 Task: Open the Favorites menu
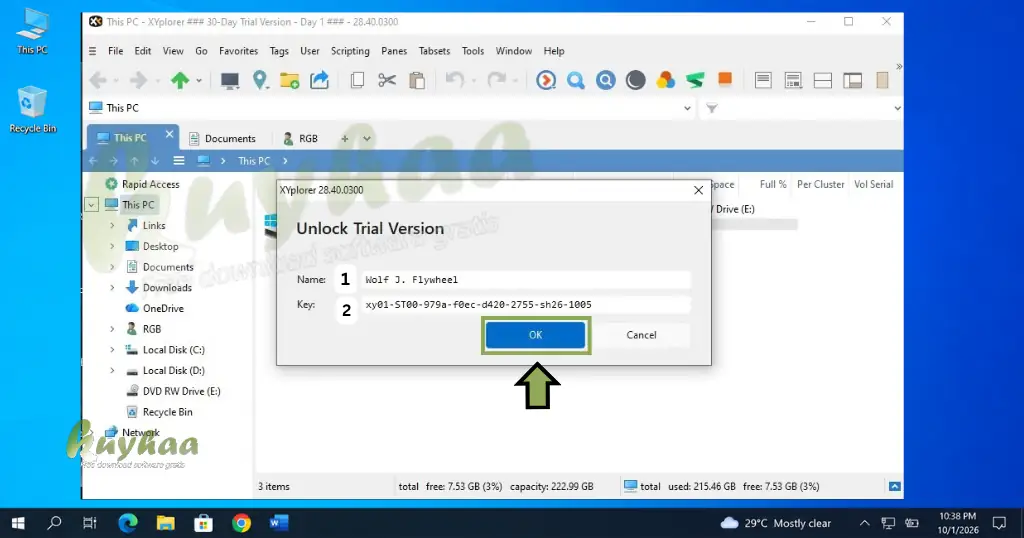pos(238,51)
